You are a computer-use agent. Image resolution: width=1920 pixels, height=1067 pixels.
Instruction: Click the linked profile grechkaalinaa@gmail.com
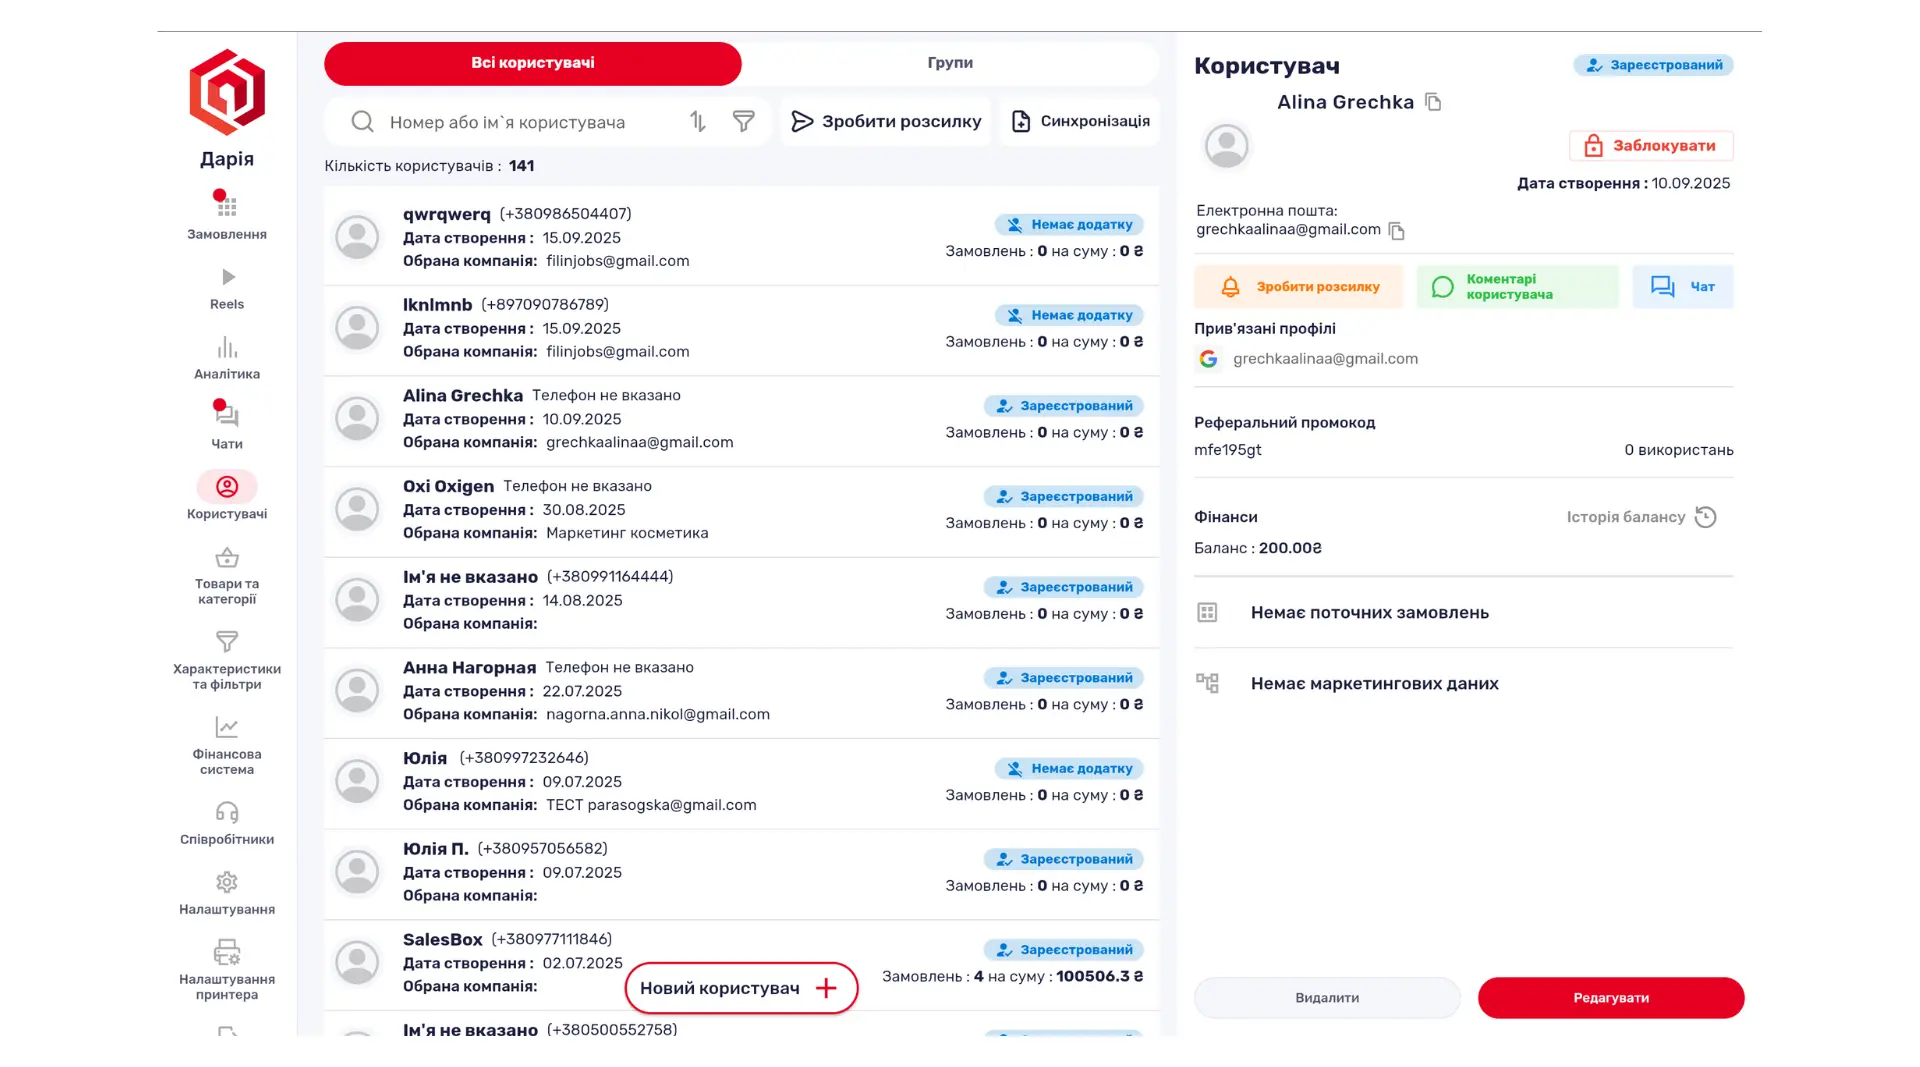1325,359
